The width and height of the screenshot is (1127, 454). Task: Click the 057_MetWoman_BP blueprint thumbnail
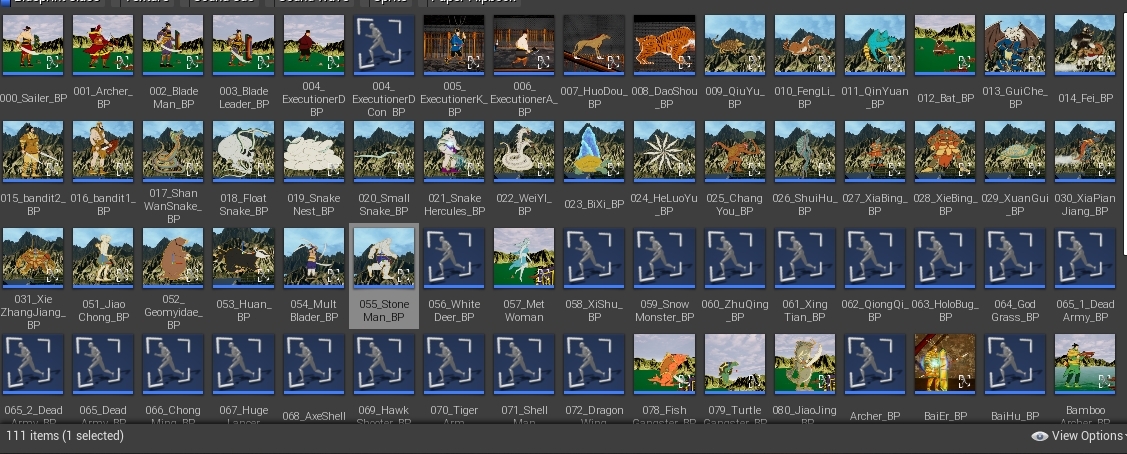tap(524, 257)
